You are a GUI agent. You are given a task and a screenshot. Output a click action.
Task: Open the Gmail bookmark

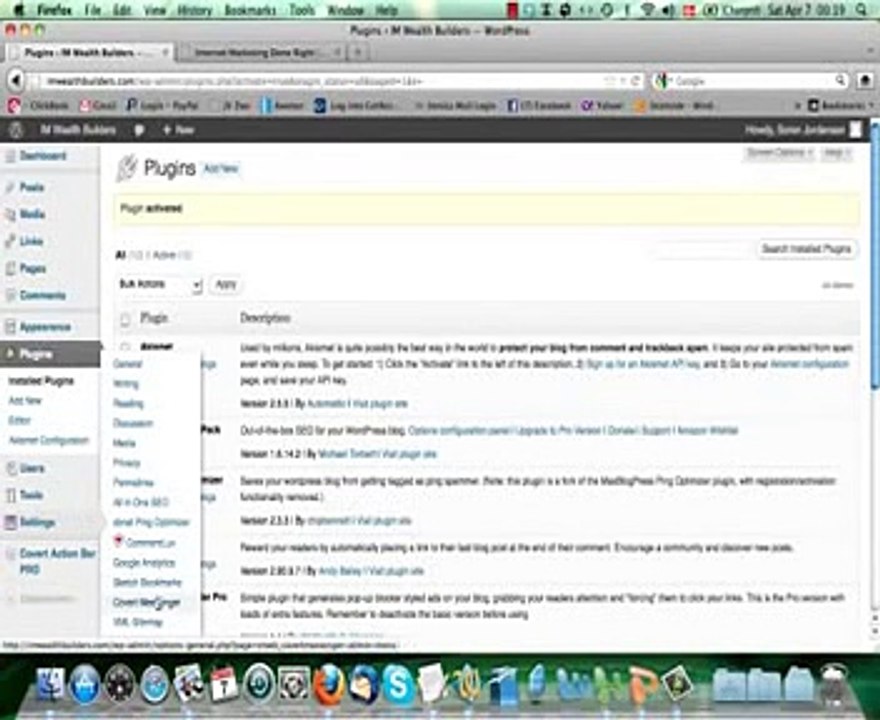click(x=98, y=106)
